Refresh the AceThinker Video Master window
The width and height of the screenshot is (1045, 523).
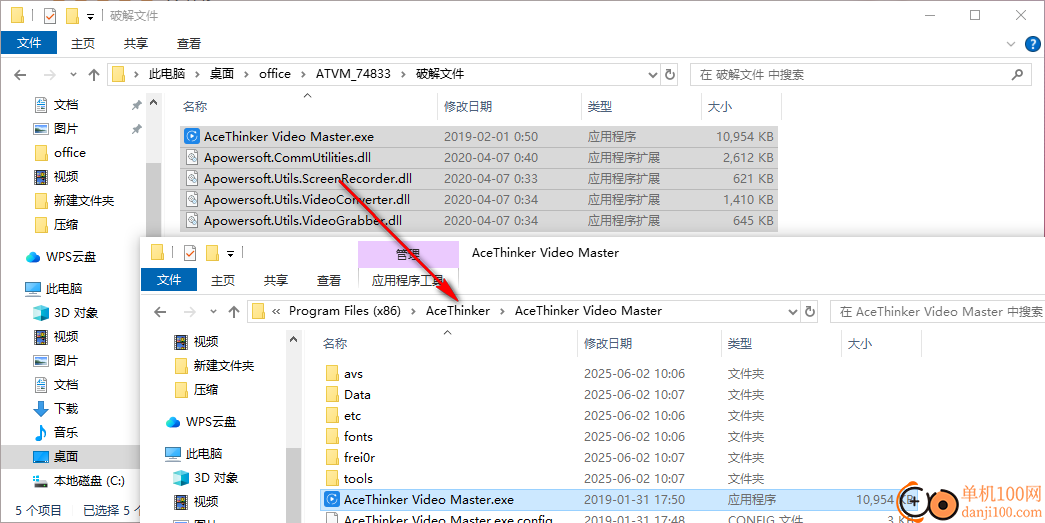pos(810,311)
